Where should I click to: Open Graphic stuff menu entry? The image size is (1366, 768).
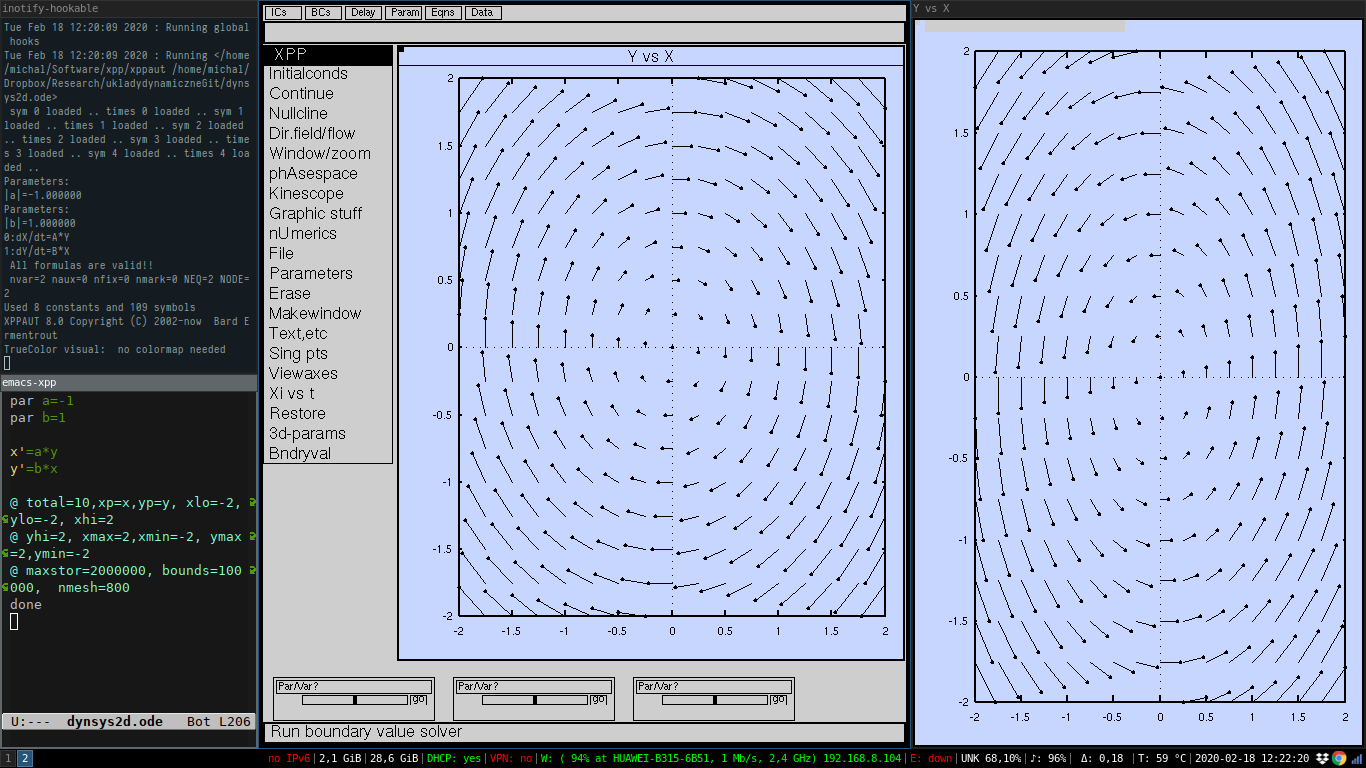(x=328, y=214)
